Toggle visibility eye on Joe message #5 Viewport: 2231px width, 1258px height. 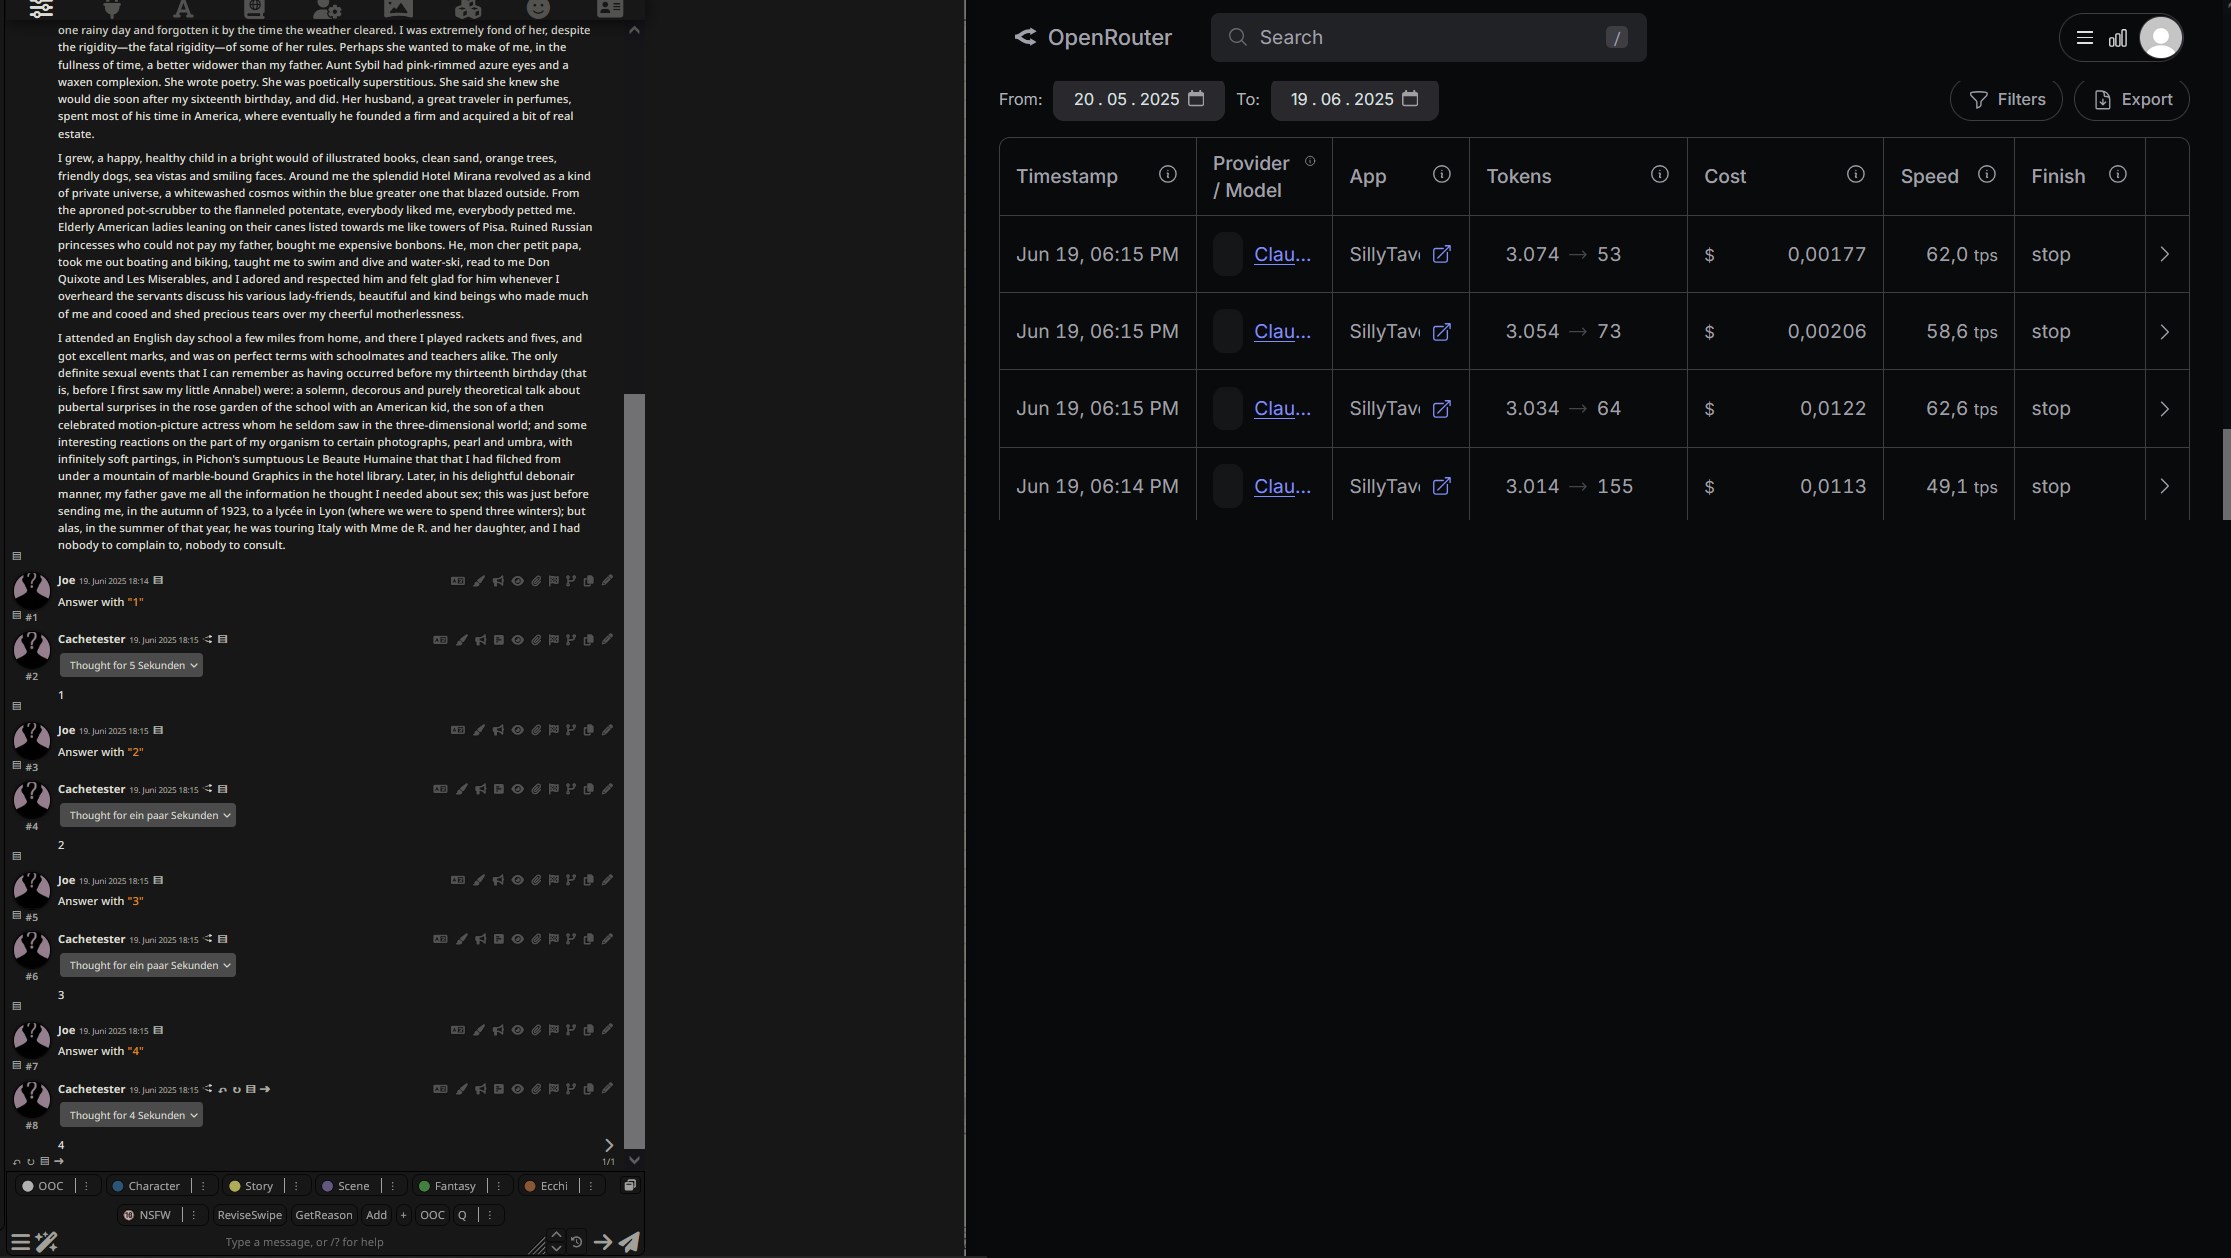(518, 881)
